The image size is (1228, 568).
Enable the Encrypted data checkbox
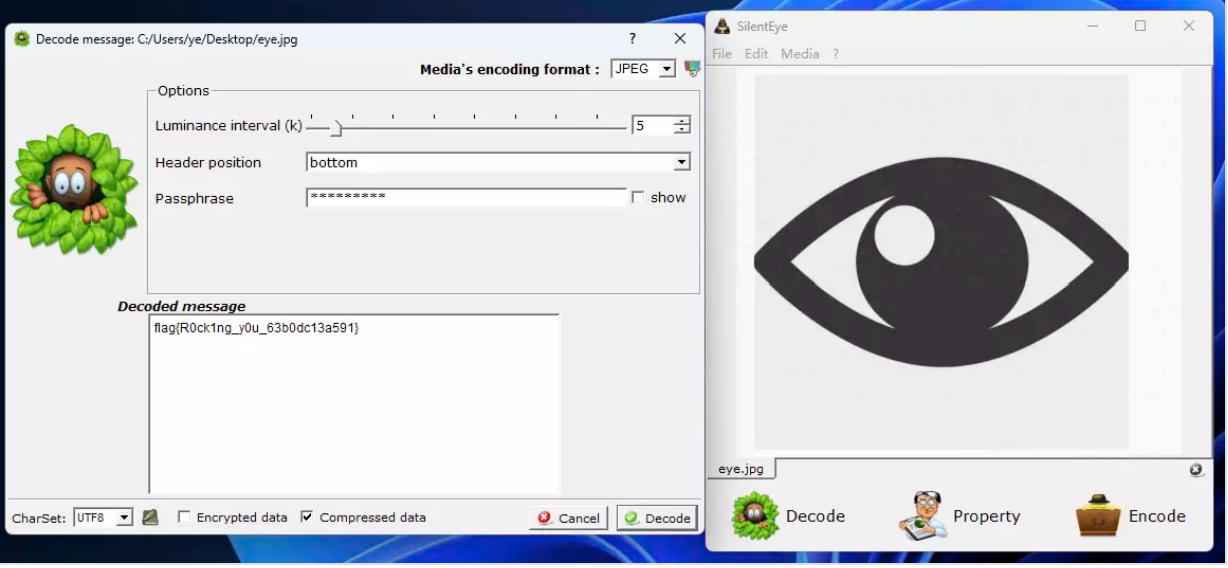coord(184,517)
